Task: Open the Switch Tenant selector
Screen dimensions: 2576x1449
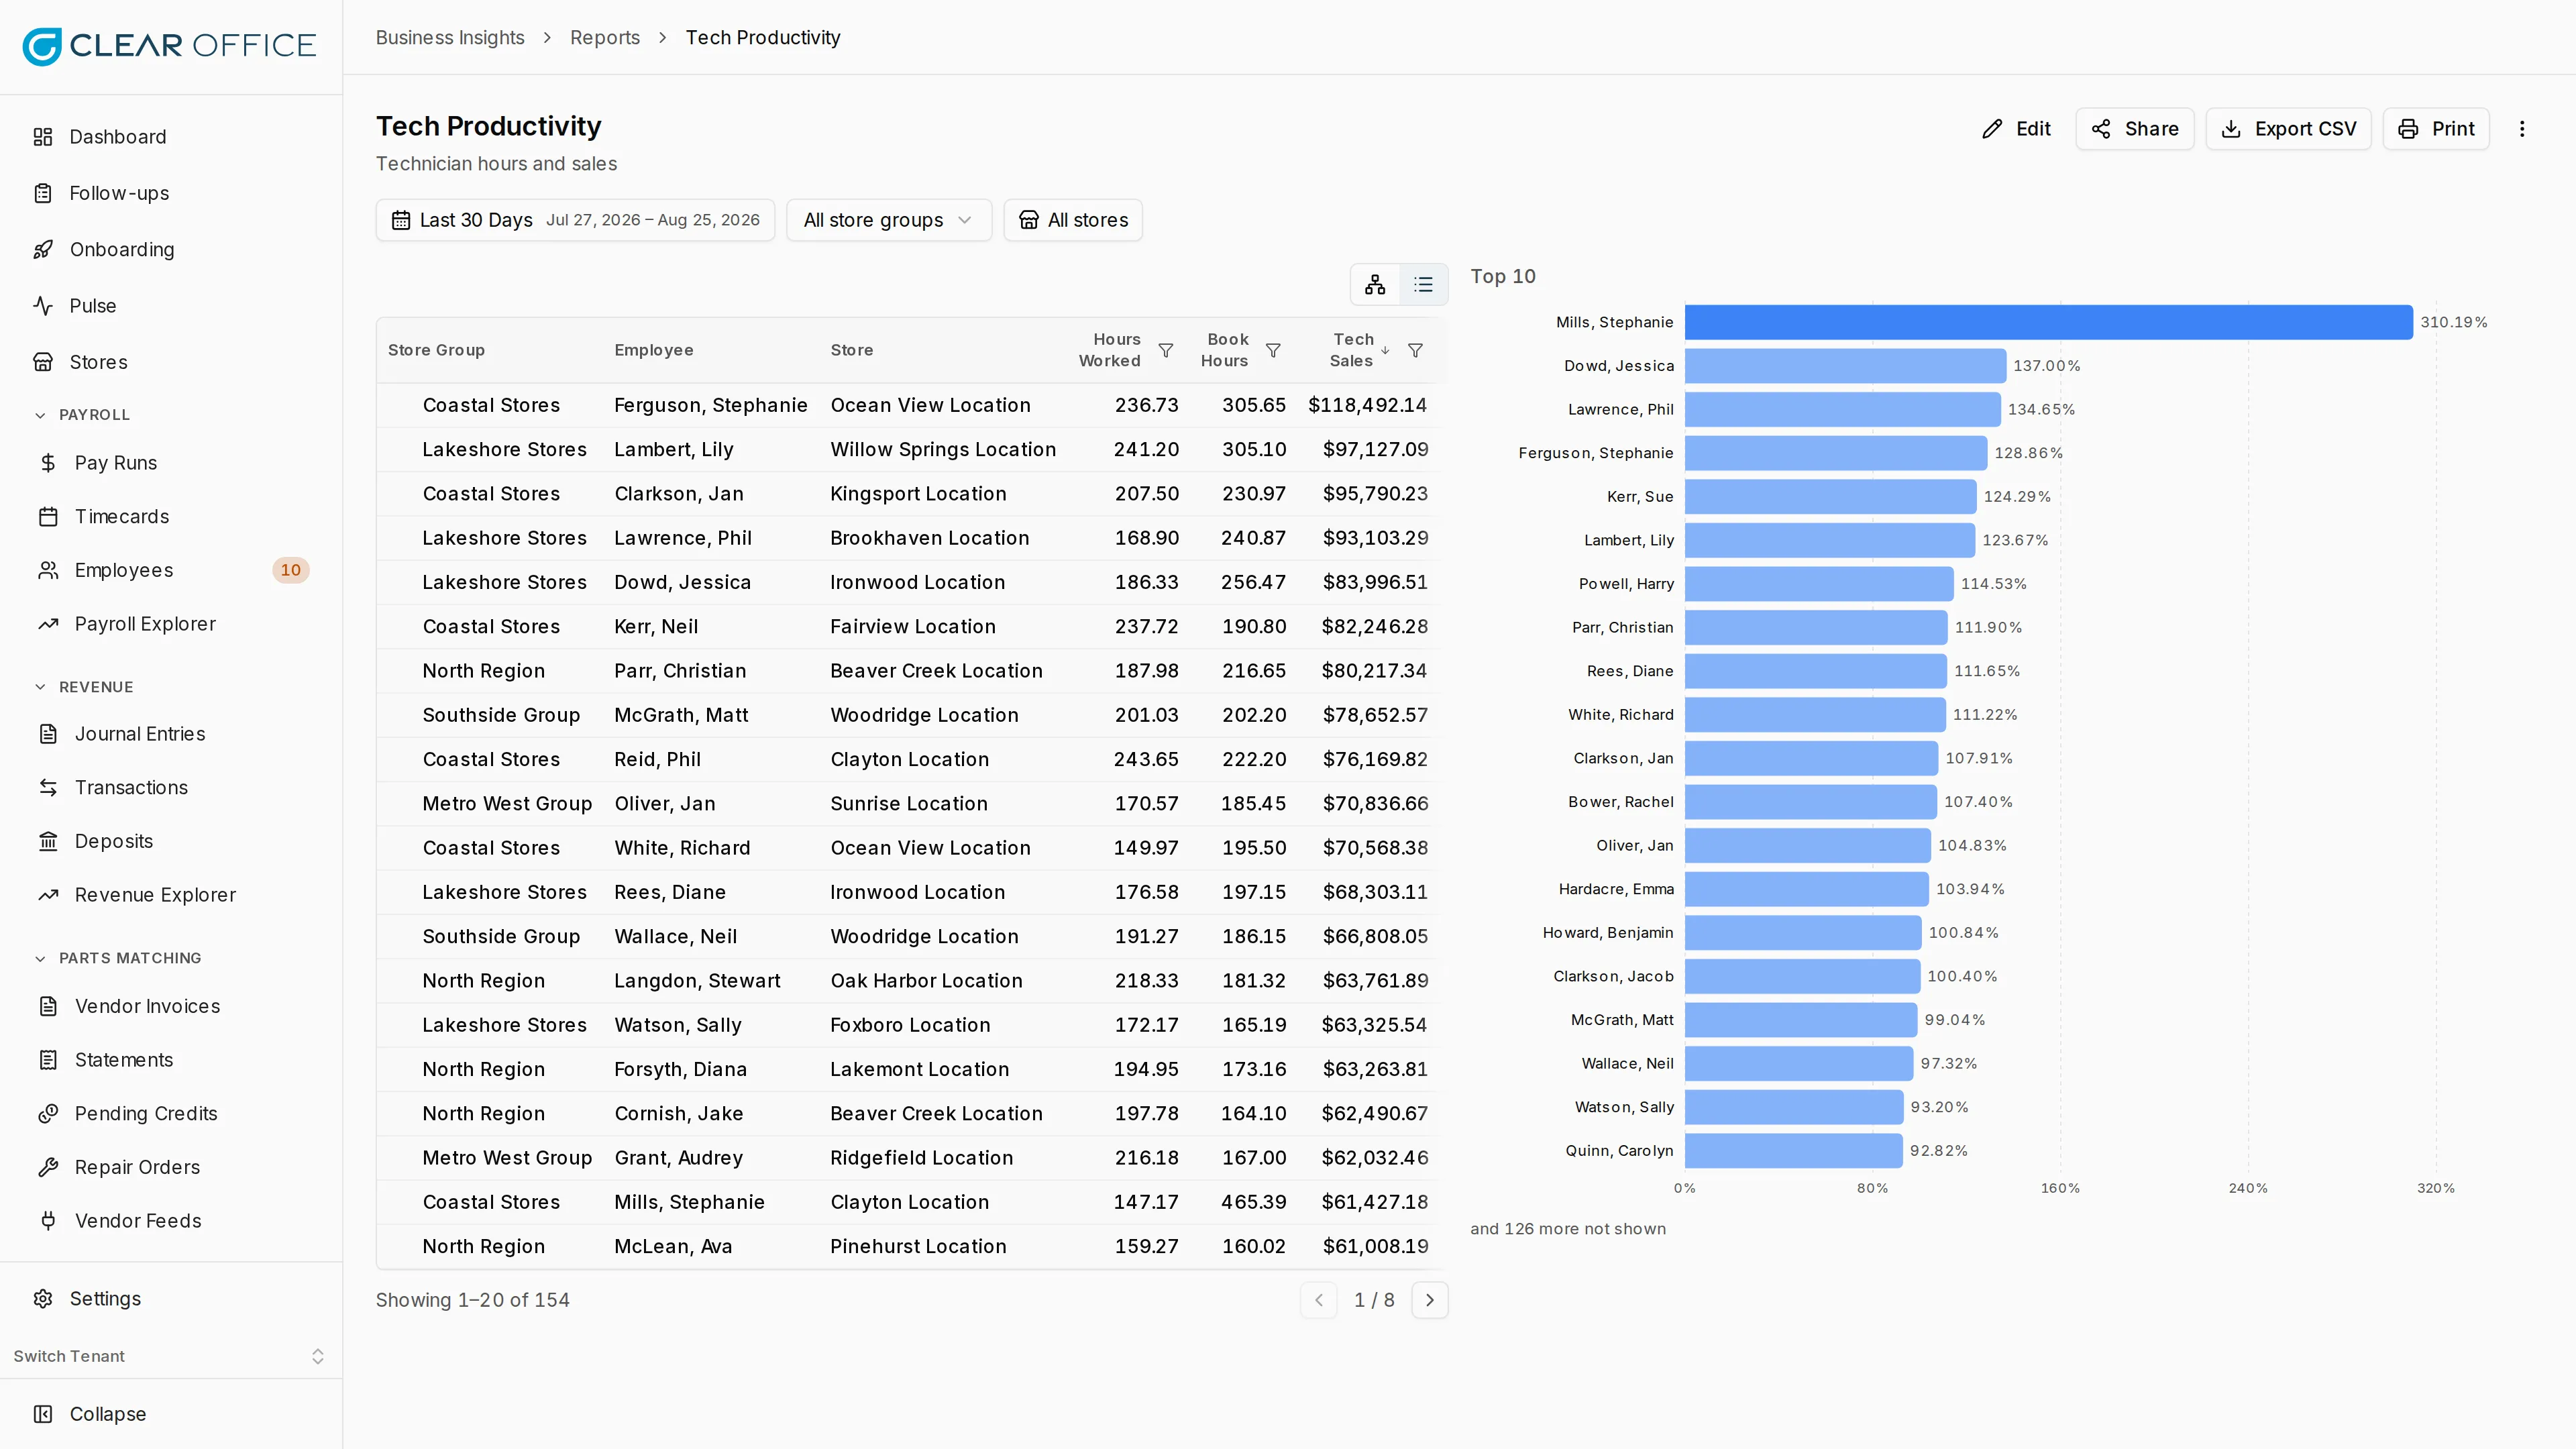Action: pyautogui.click(x=171, y=1356)
